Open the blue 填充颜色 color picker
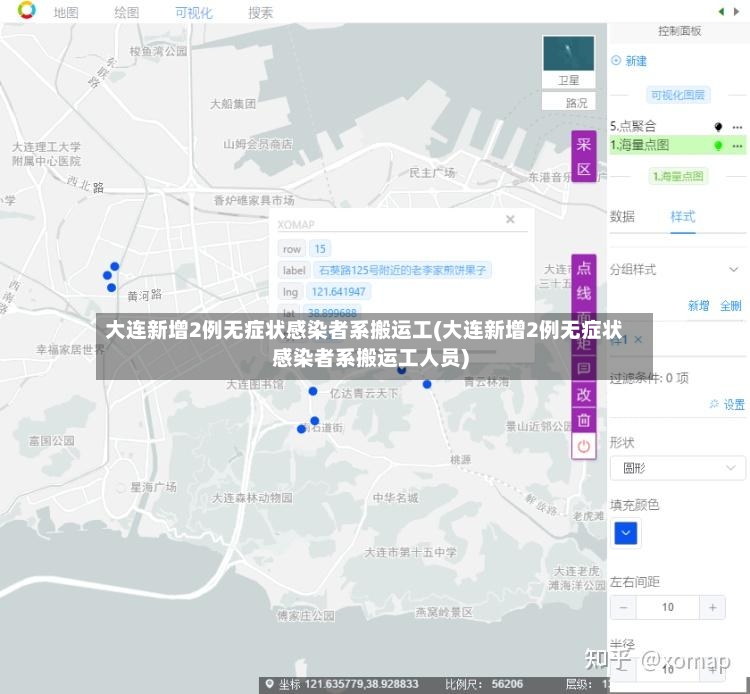750x694 pixels. [626, 533]
